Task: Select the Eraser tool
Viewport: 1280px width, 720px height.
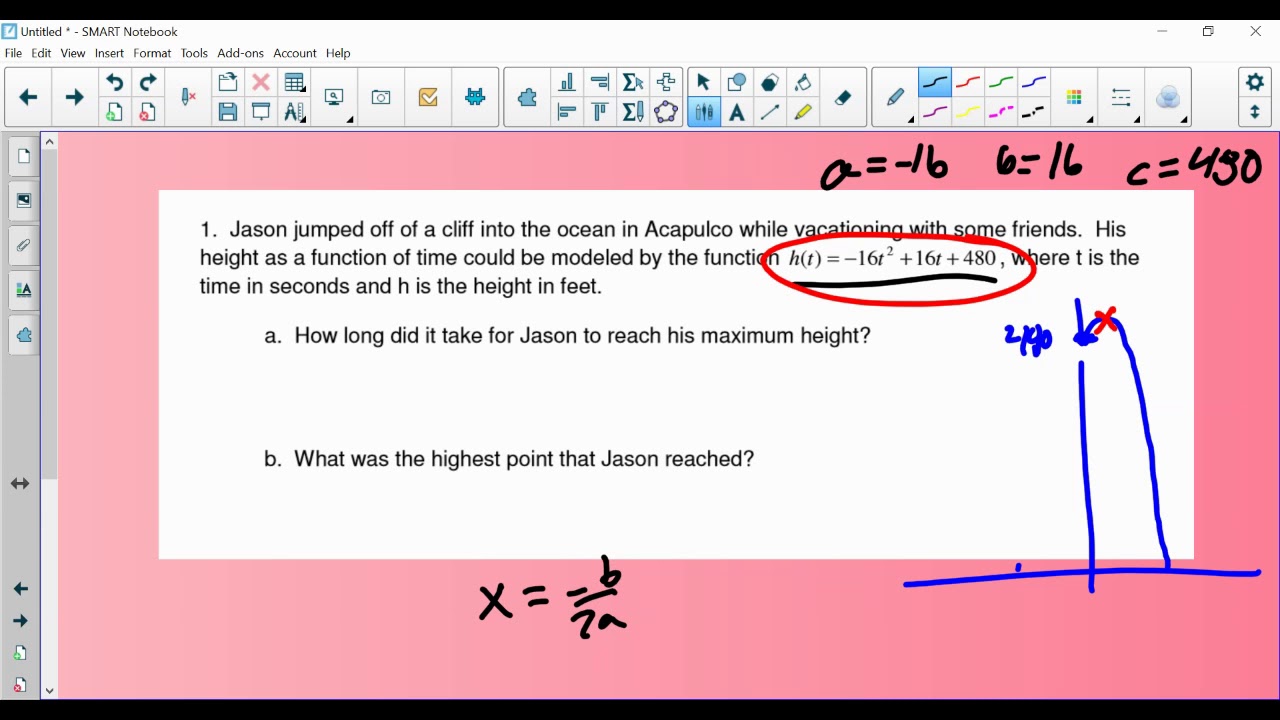Action: click(x=843, y=97)
